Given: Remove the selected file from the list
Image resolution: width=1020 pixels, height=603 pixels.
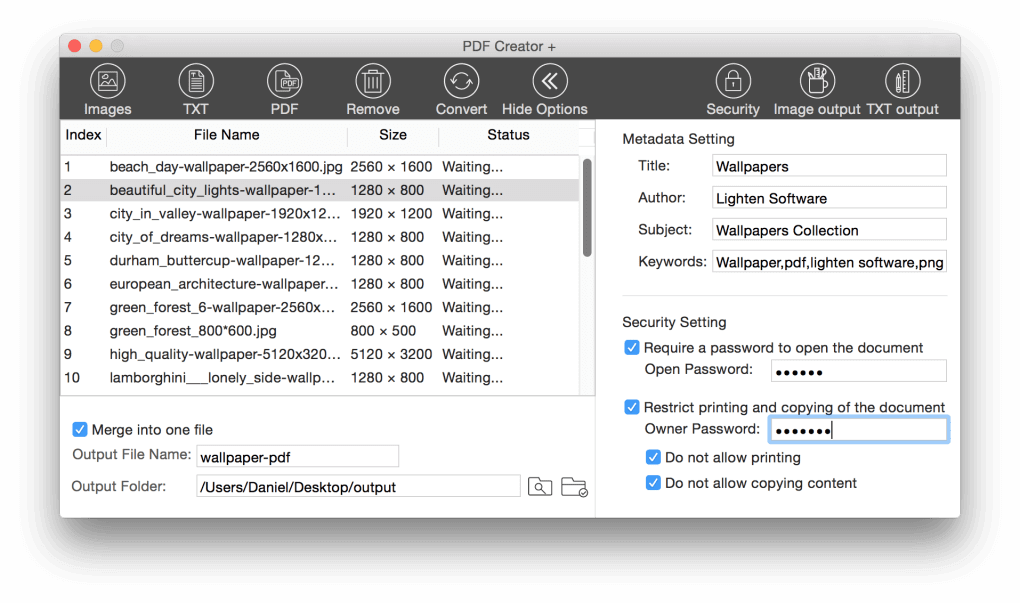Looking at the screenshot, I should 372,87.
